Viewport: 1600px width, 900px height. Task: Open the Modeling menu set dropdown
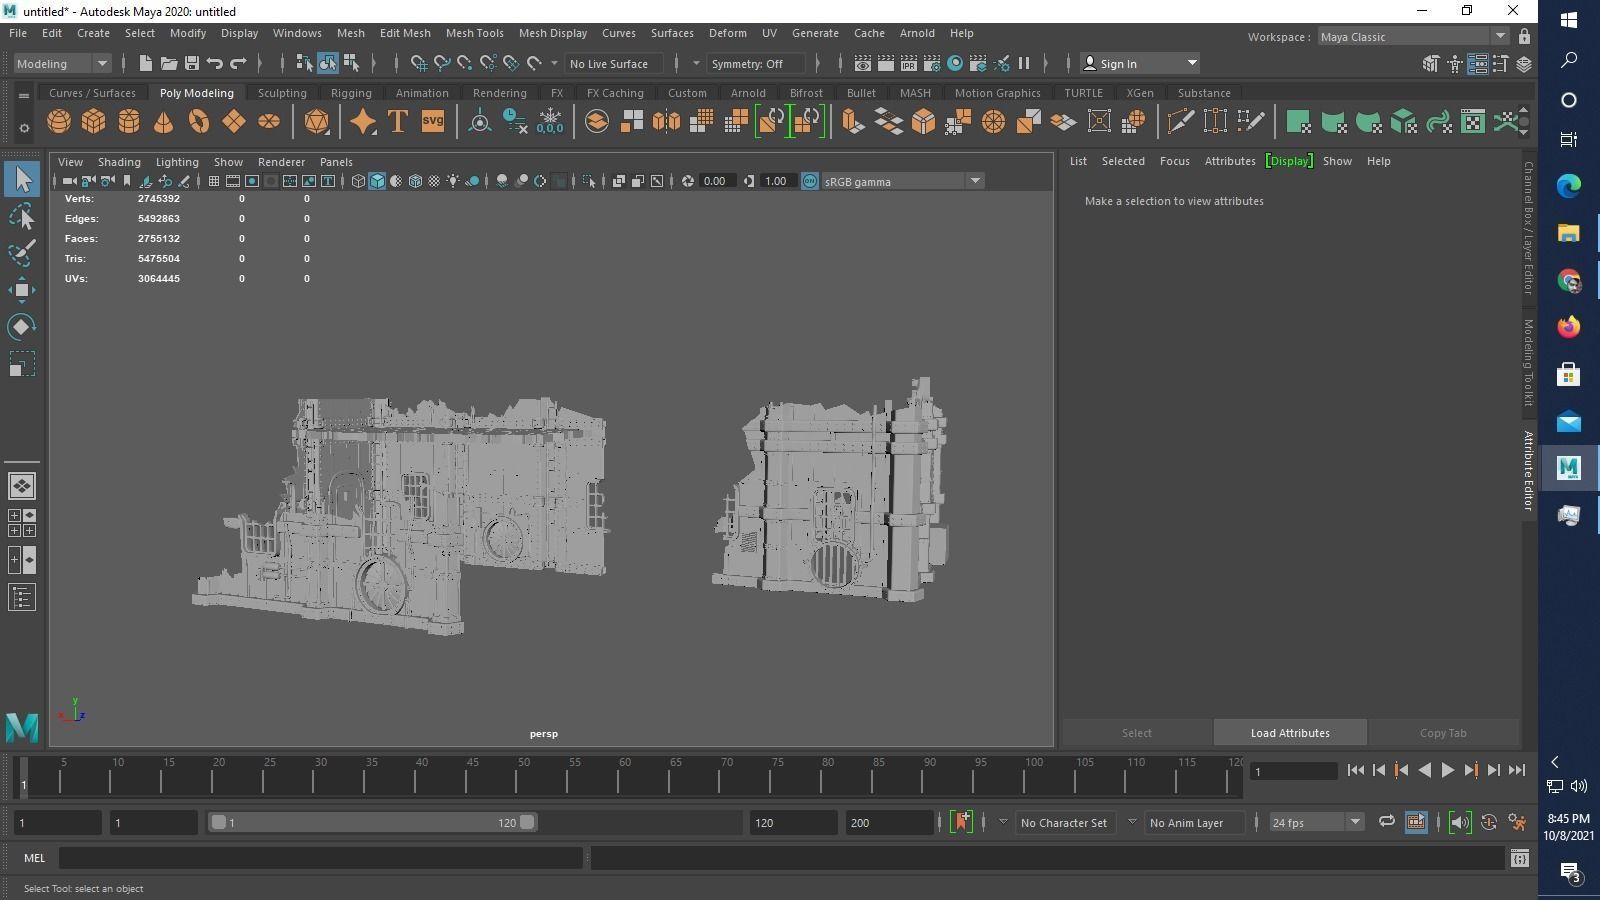(63, 63)
